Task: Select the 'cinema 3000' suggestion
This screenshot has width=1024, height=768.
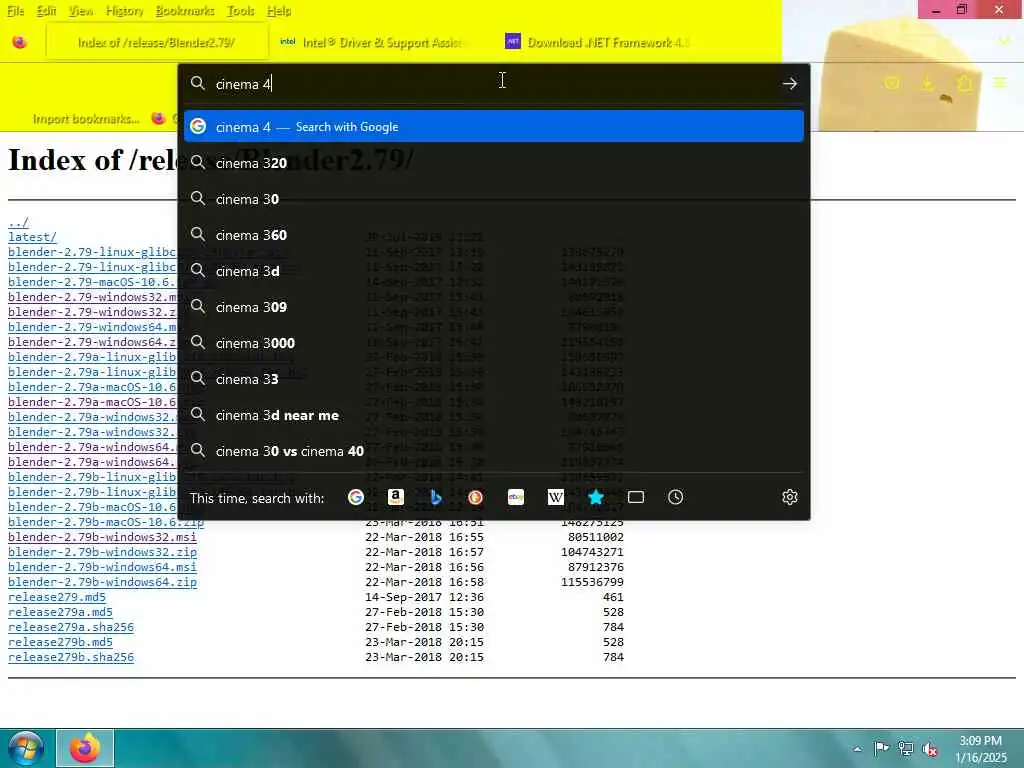Action: click(x=494, y=343)
